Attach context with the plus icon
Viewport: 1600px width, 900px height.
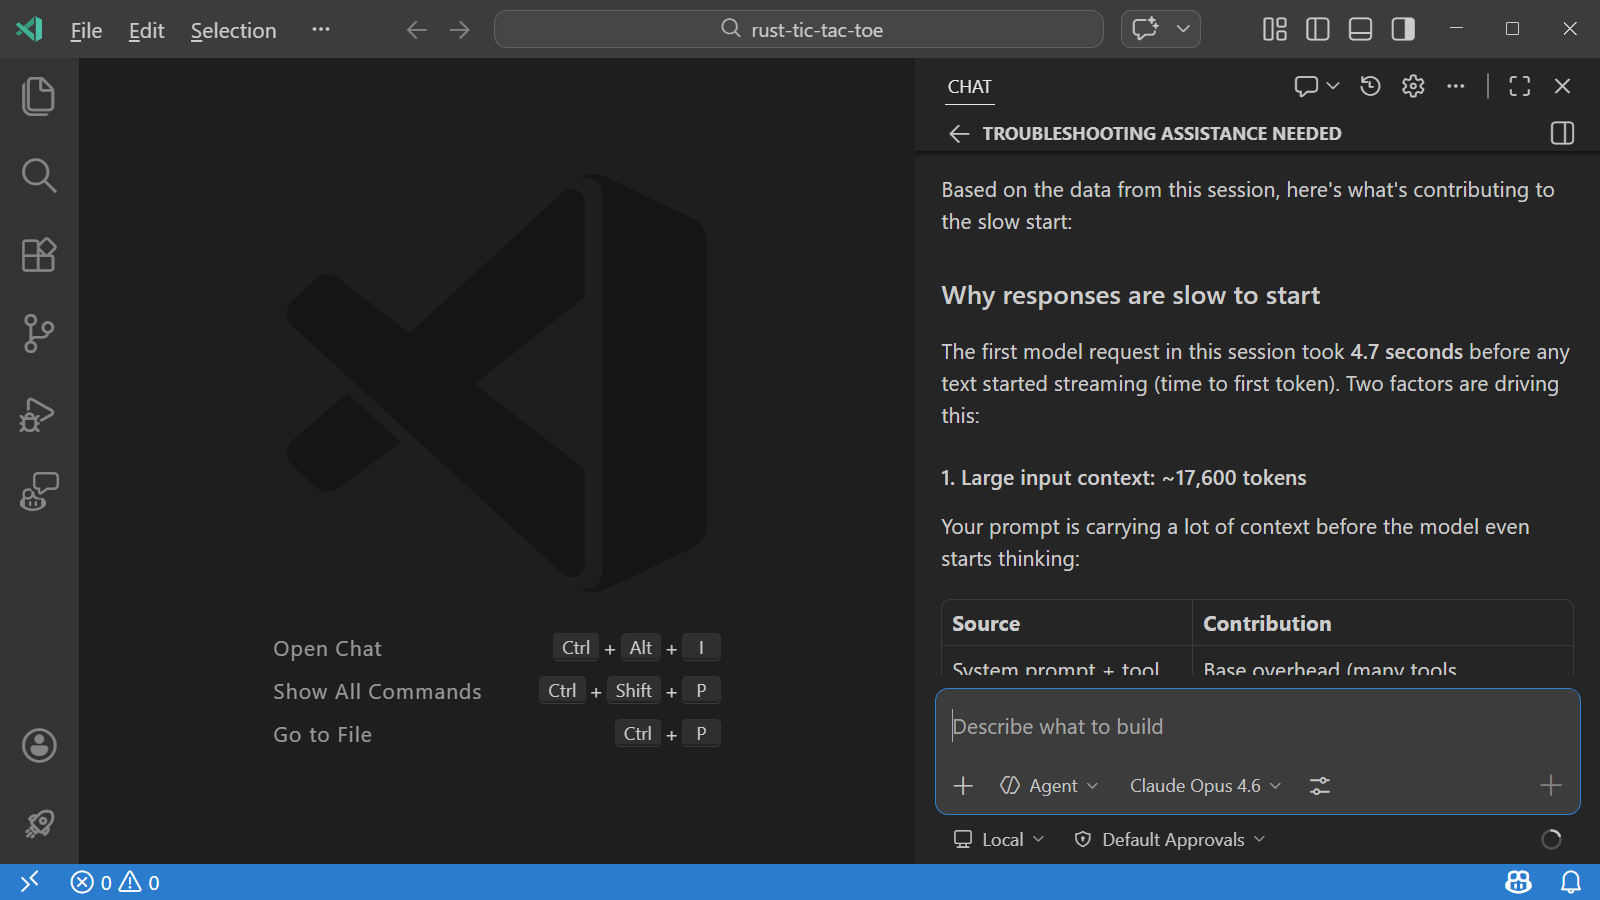pyautogui.click(x=963, y=785)
